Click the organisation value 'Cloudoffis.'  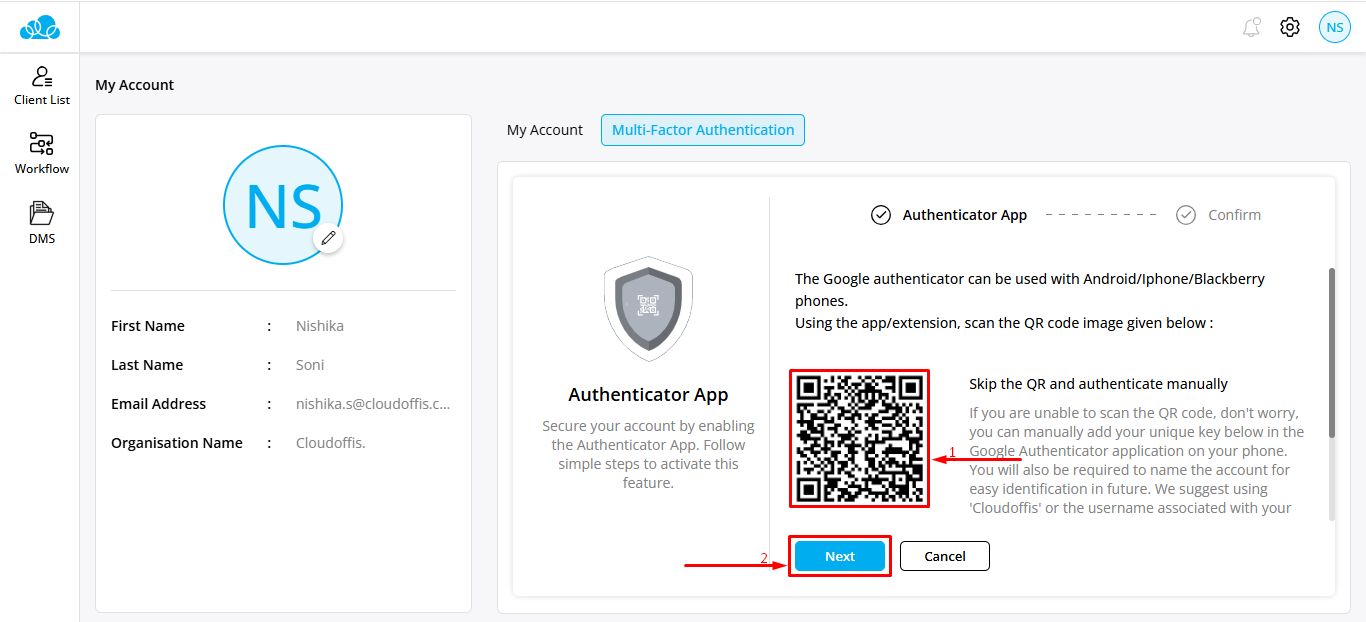click(x=331, y=443)
